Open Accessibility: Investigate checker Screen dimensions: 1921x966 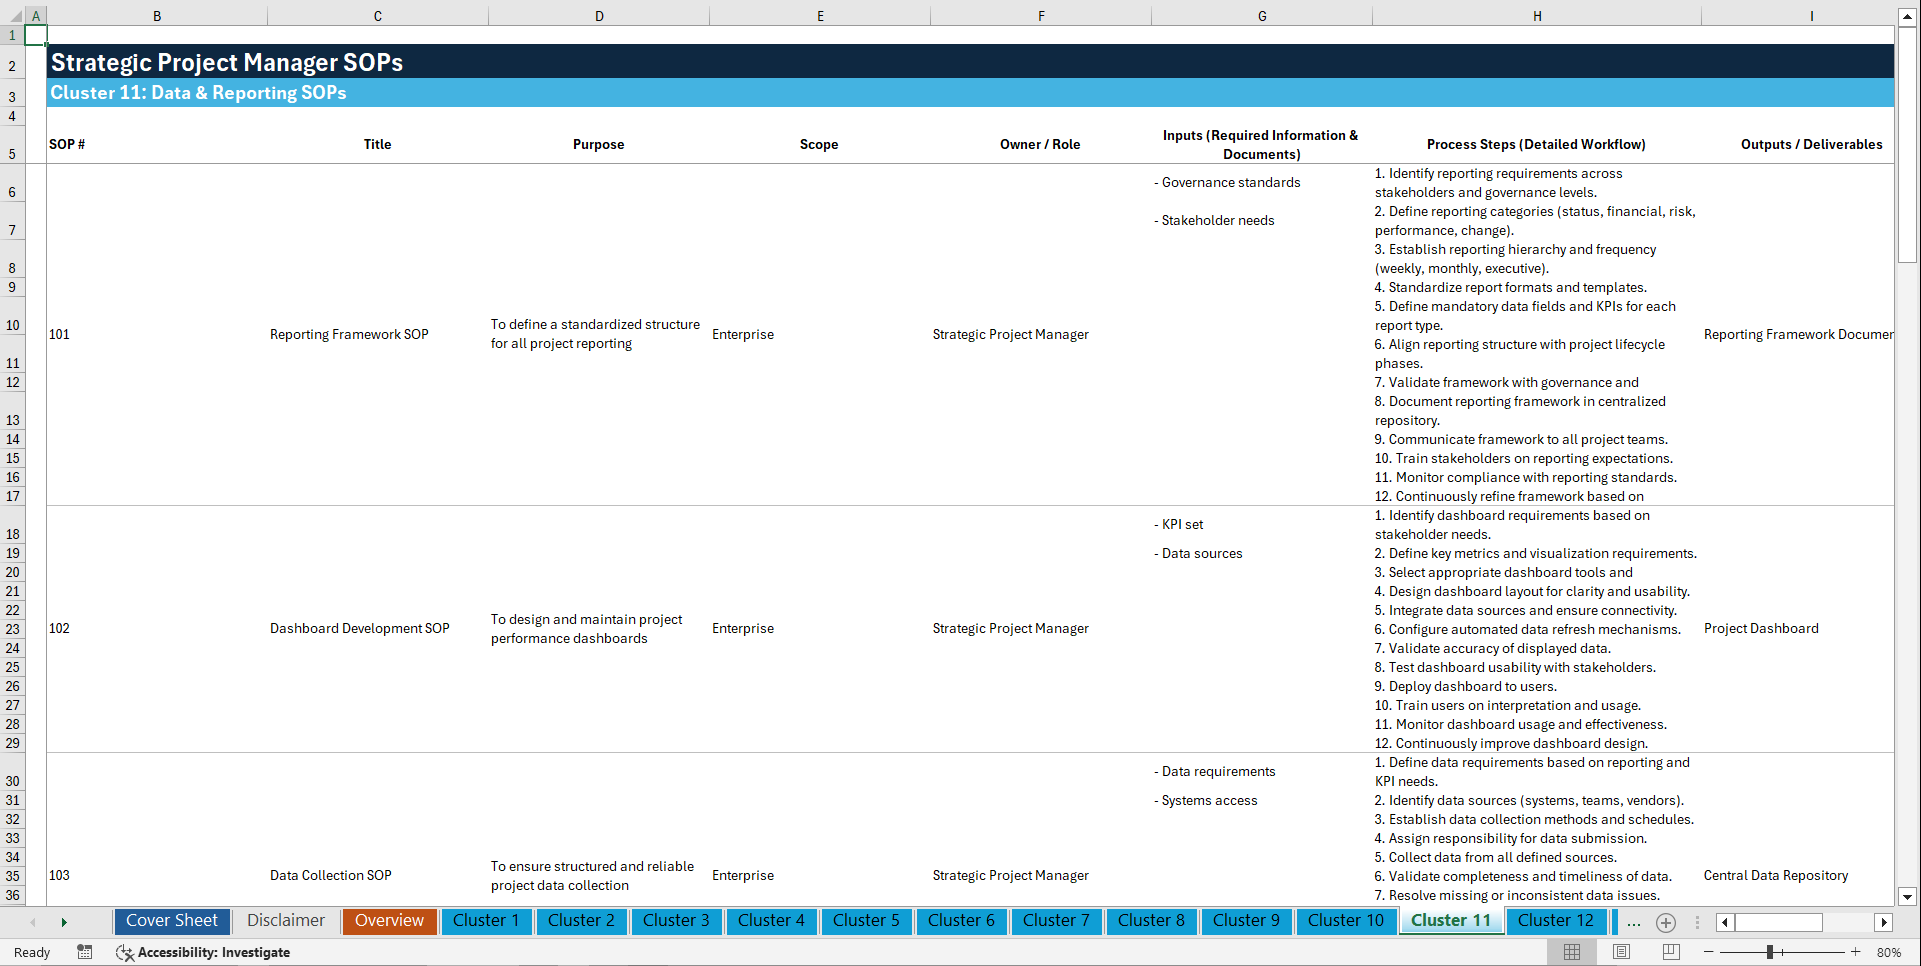tap(203, 953)
